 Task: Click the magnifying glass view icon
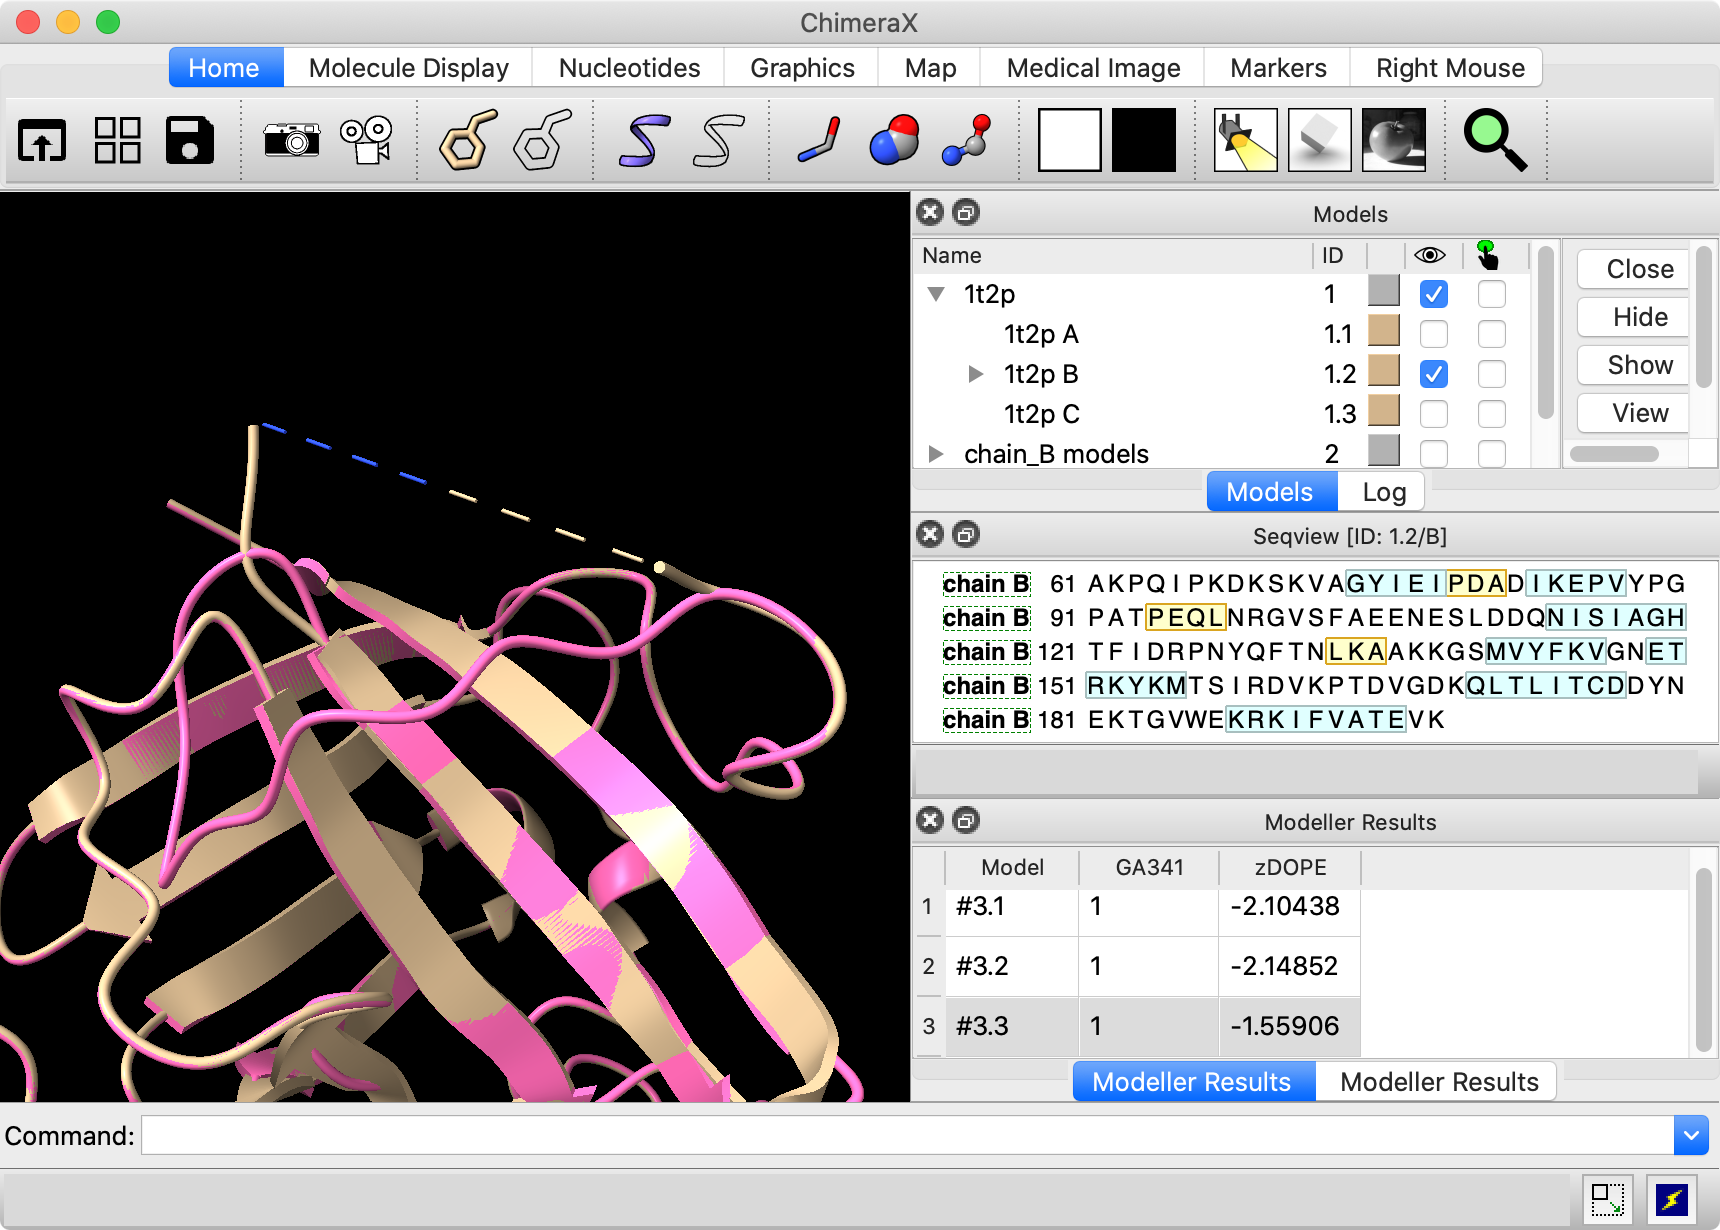click(1495, 140)
